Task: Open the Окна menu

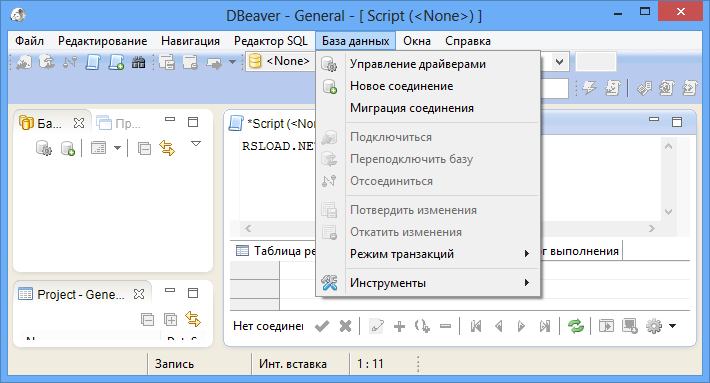Action: pyautogui.click(x=417, y=41)
